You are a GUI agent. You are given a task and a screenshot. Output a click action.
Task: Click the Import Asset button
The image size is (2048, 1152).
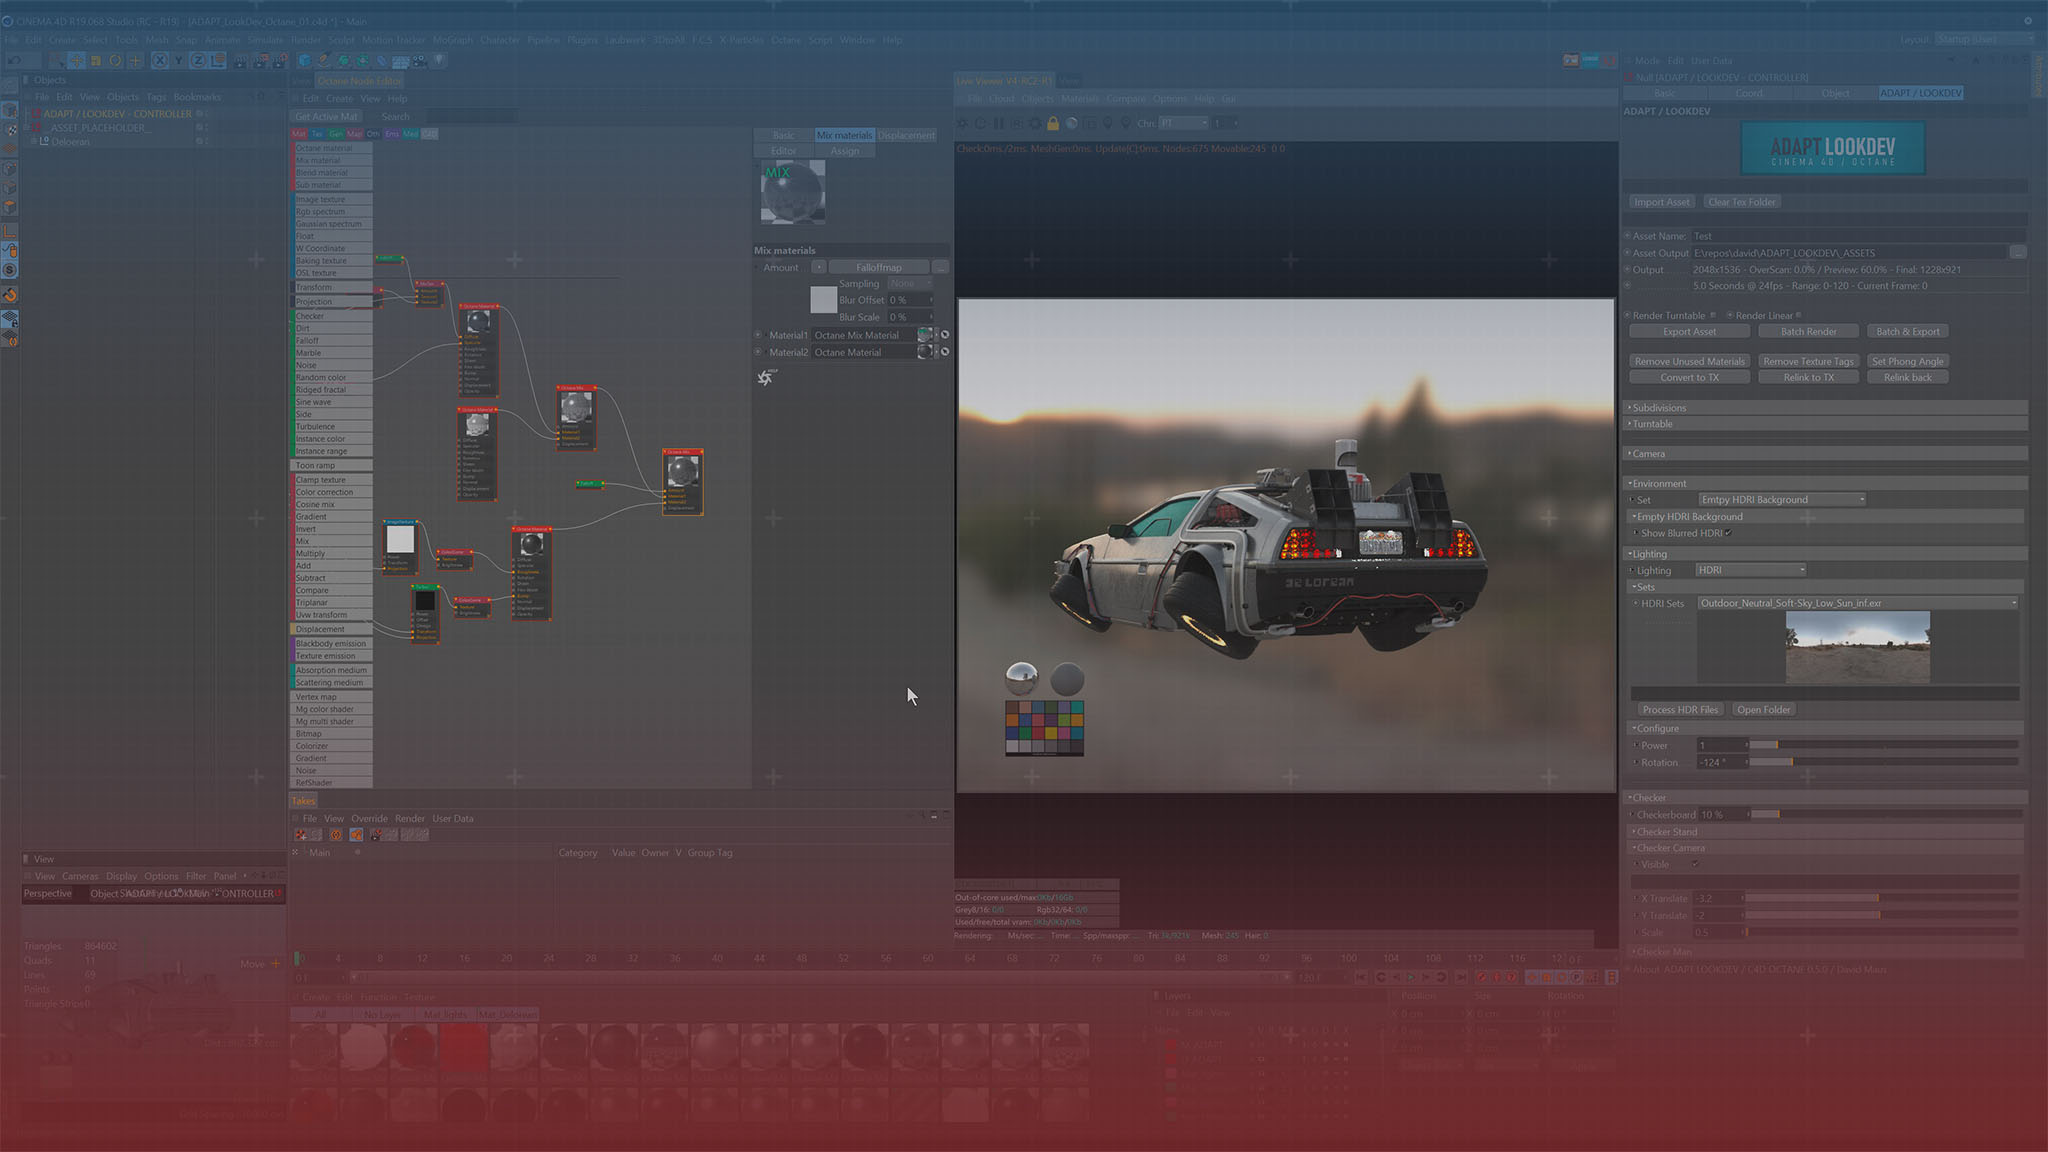1662,202
